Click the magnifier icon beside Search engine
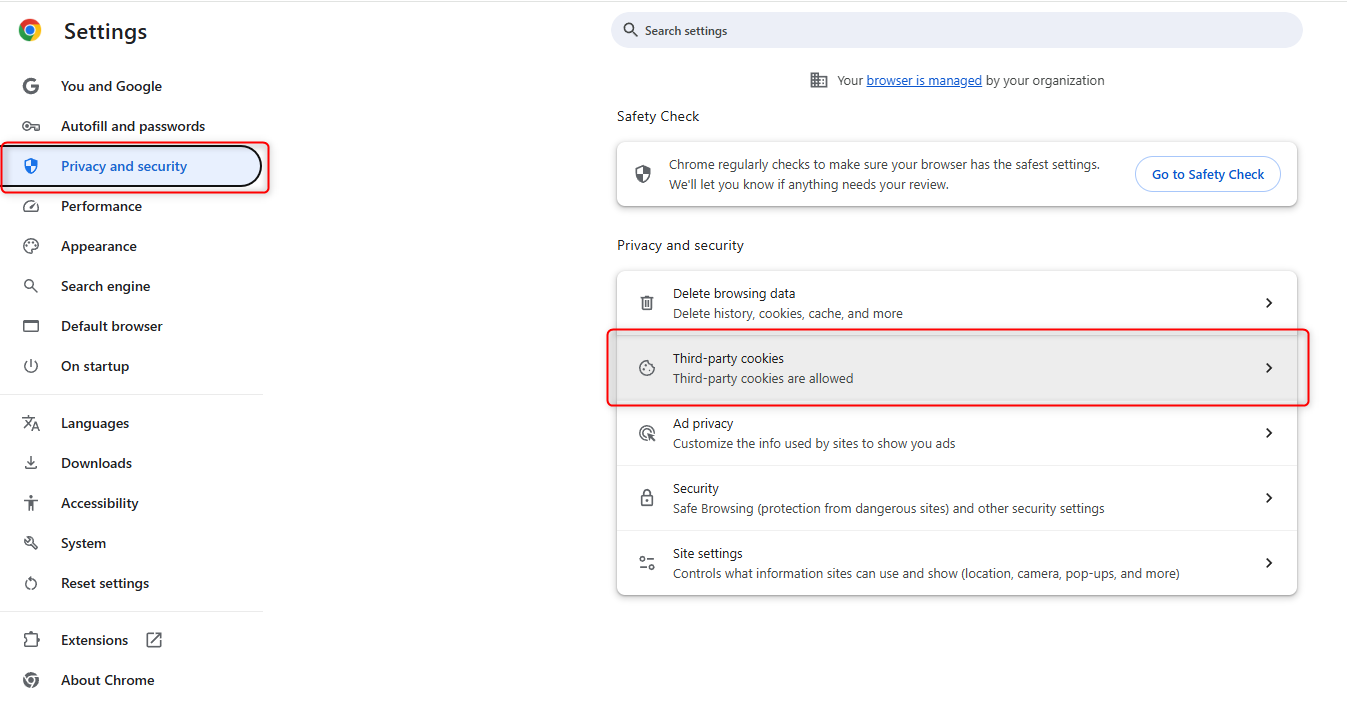Screen dimensions: 1347x715 click(31, 286)
